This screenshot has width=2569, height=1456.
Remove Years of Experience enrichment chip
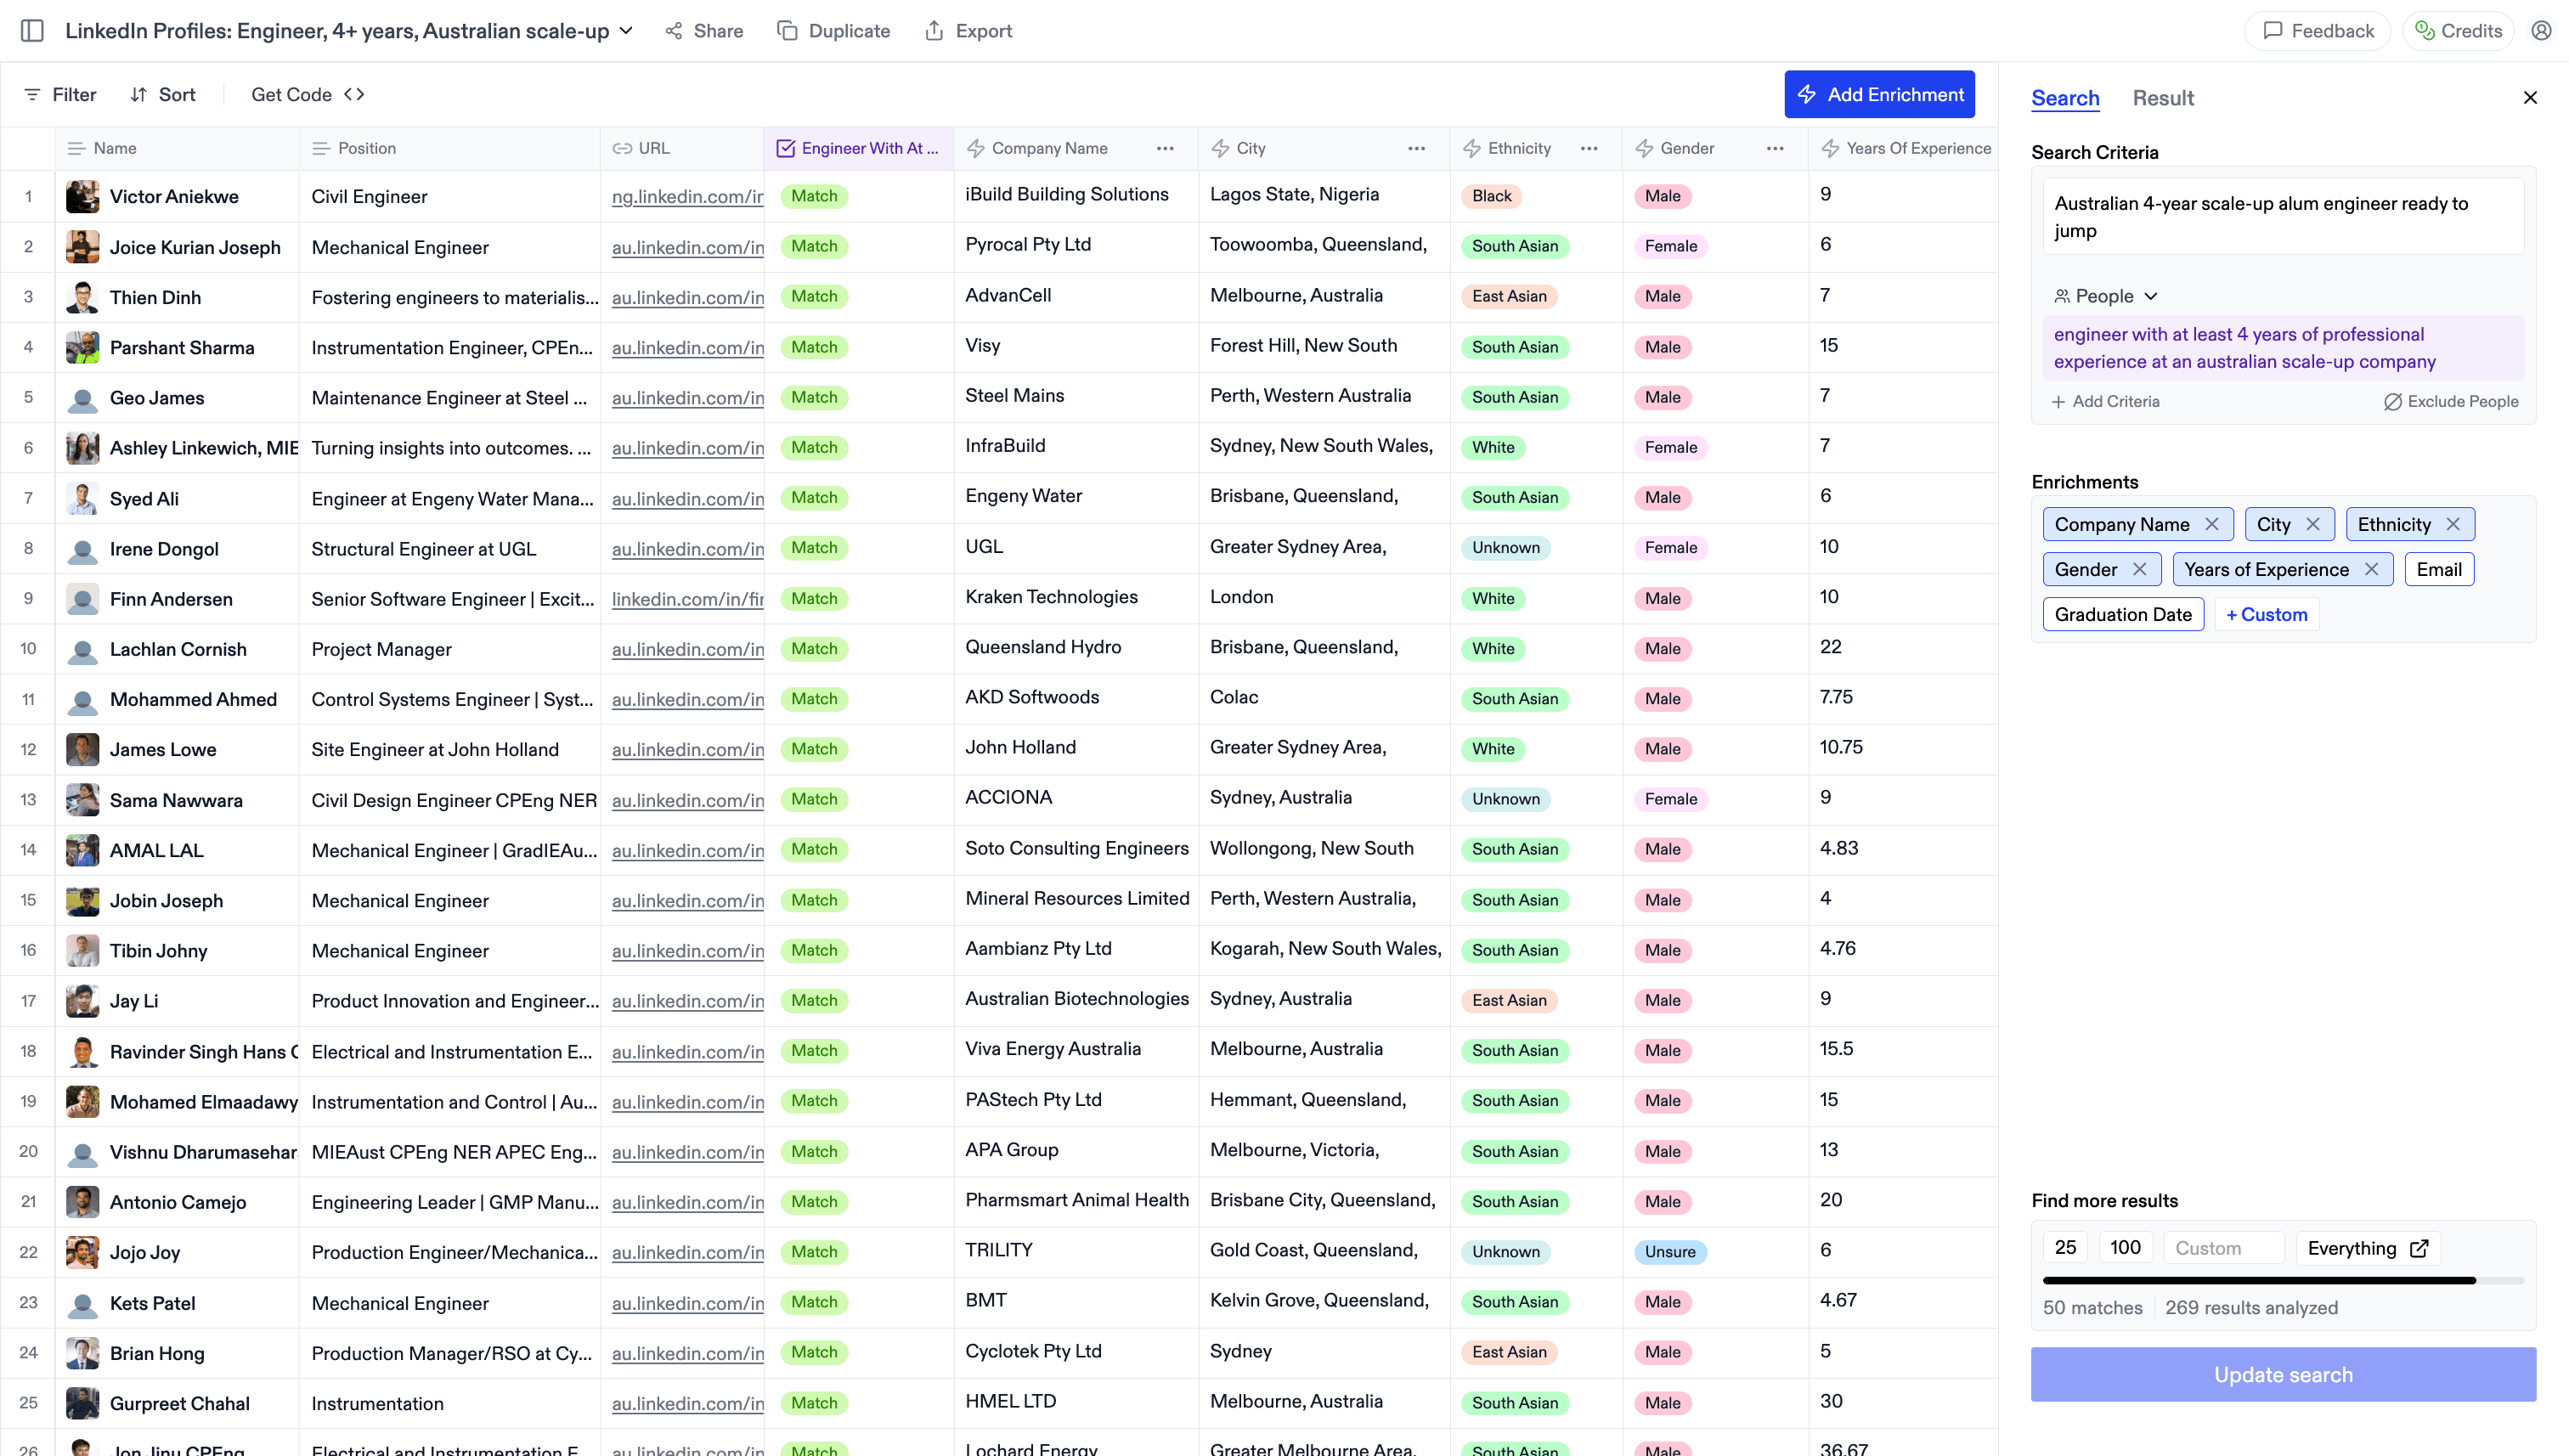tap(2371, 569)
